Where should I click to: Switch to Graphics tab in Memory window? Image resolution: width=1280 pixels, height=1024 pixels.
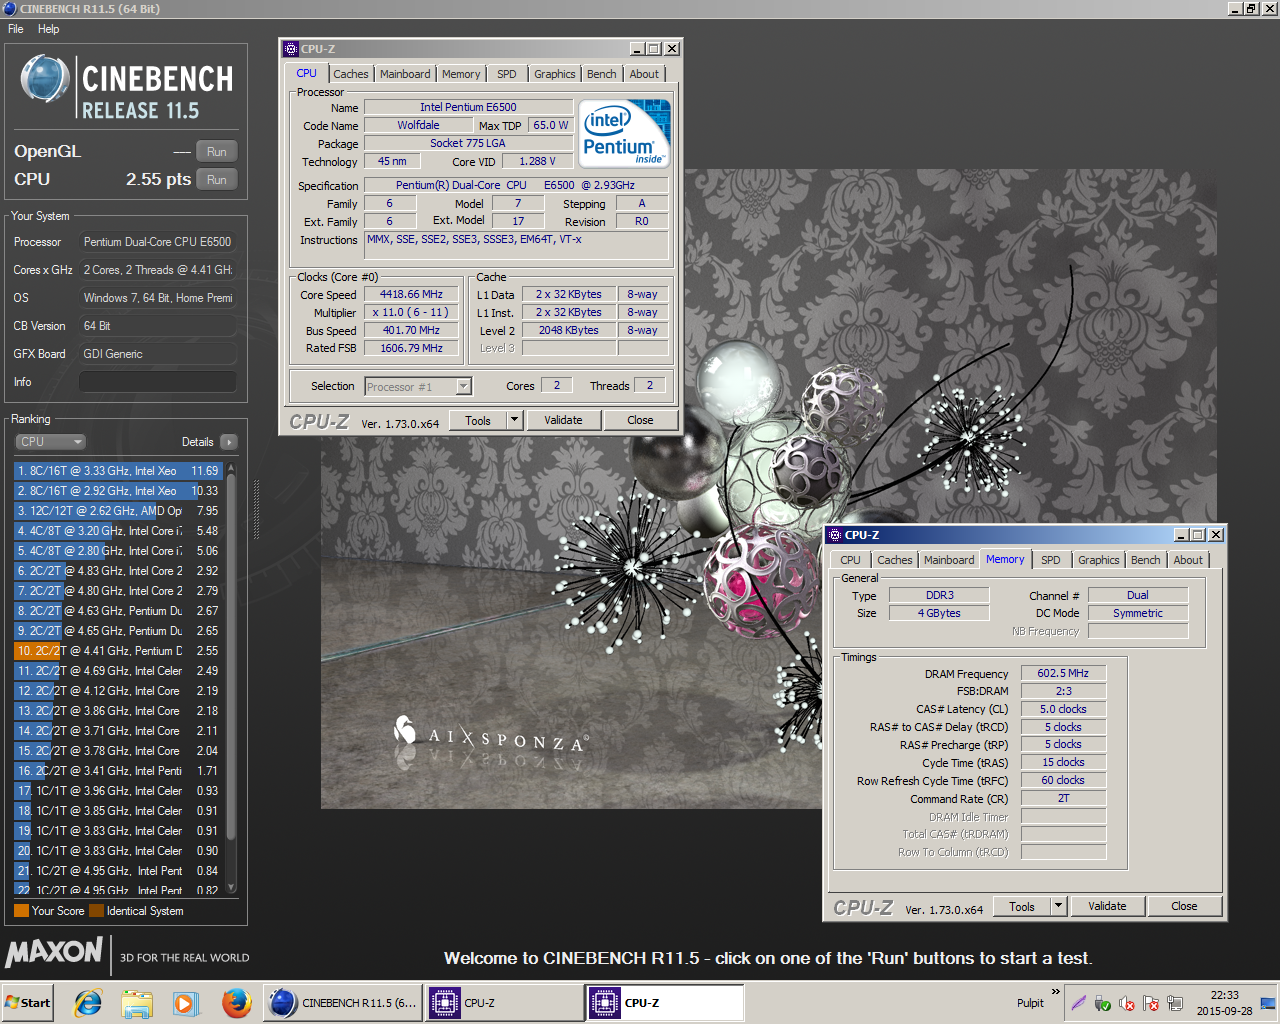pos(1099,560)
